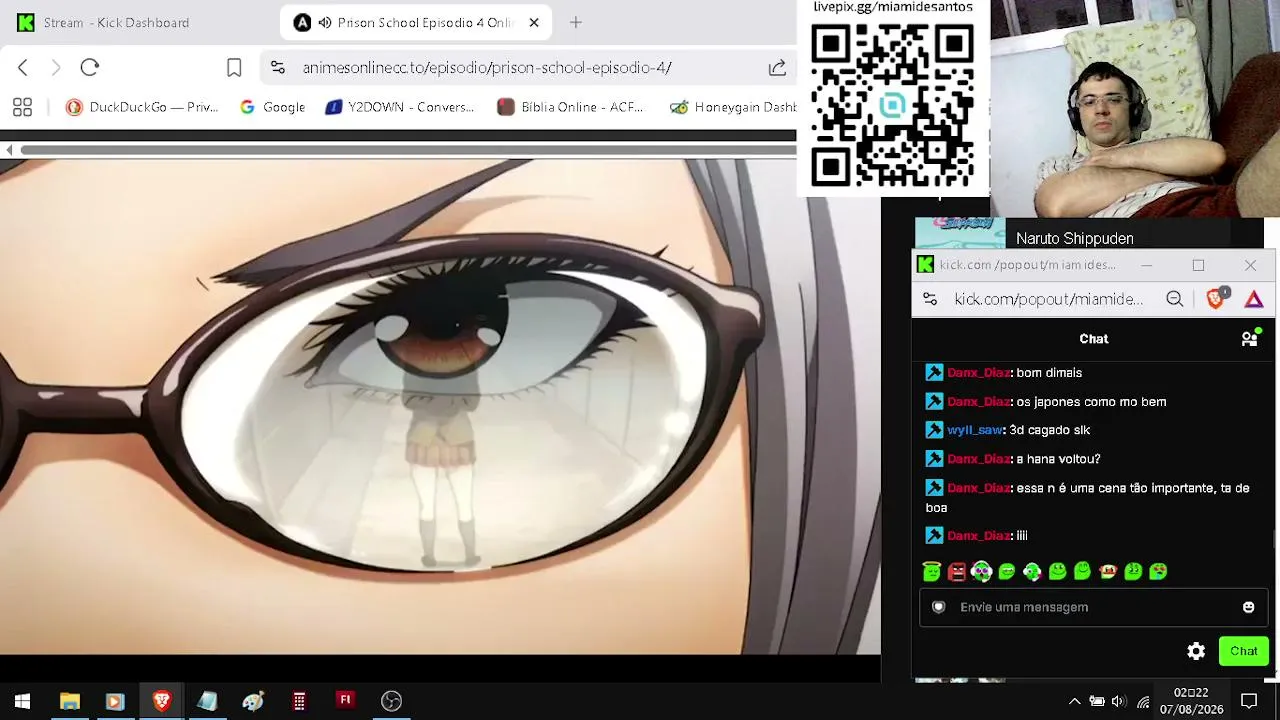Click the "os japones como mo bem" message
This screenshot has height=720, width=1280.
[1091, 402]
